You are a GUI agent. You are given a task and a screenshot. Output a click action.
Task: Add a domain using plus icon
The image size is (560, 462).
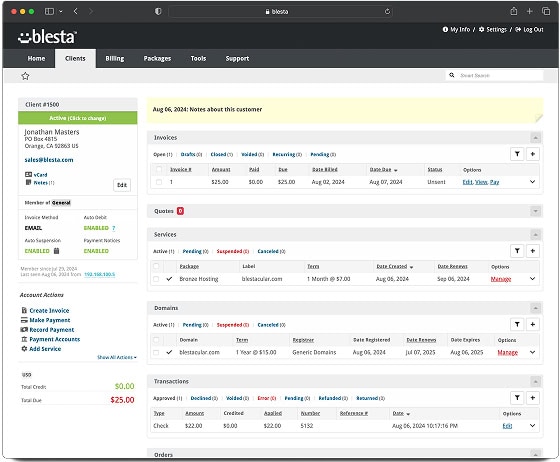[532, 325]
